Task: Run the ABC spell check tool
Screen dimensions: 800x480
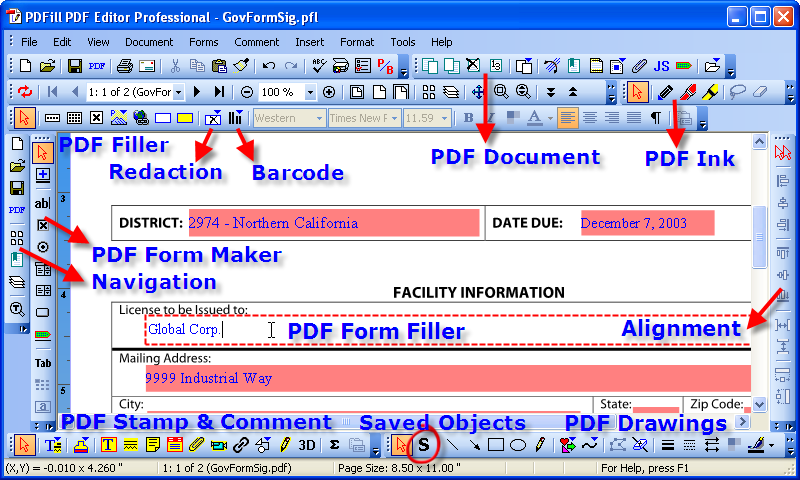Action: point(319,65)
